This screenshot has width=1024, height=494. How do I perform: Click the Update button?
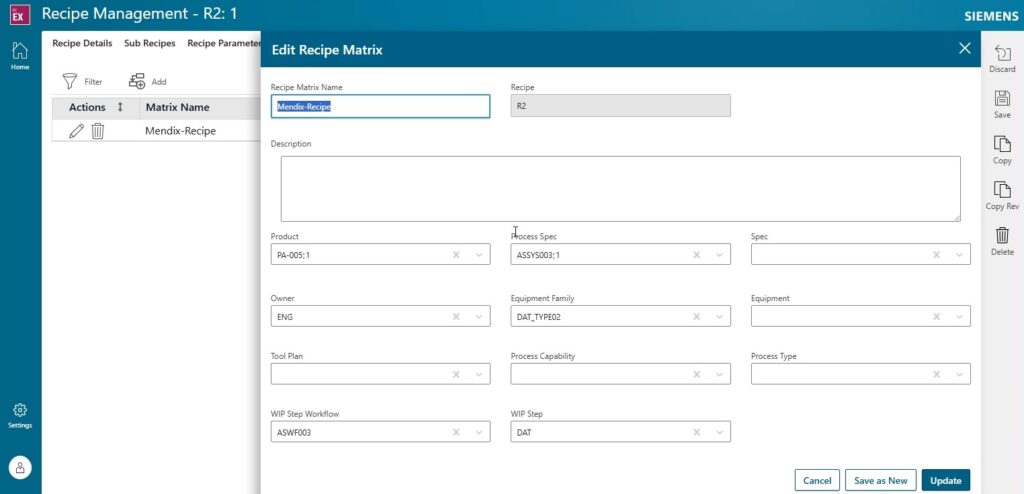(945, 480)
